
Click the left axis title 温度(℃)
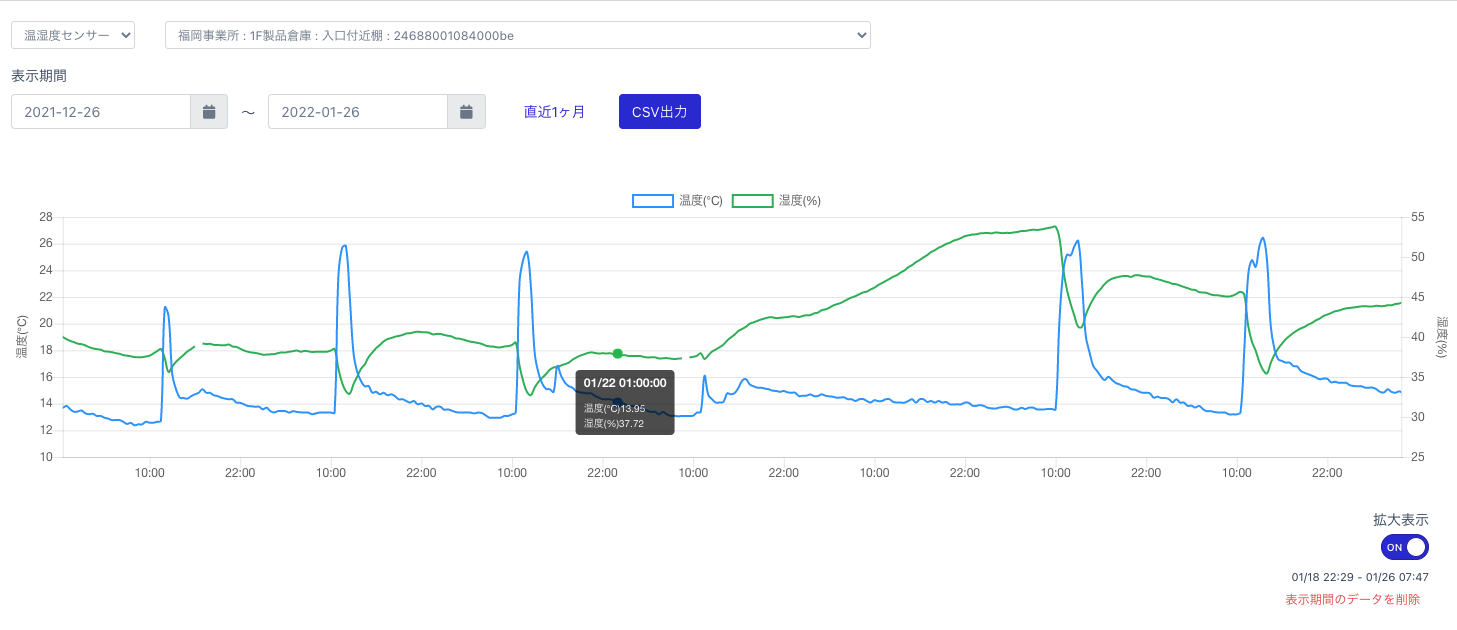click(20, 337)
